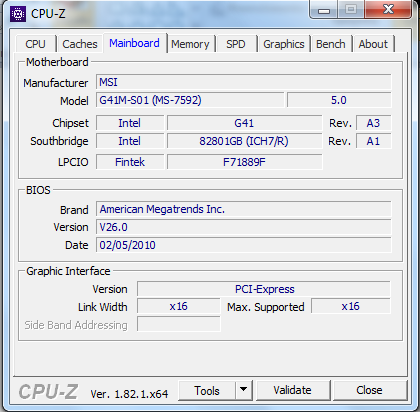Switch to the CPU tab

pyautogui.click(x=35, y=44)
